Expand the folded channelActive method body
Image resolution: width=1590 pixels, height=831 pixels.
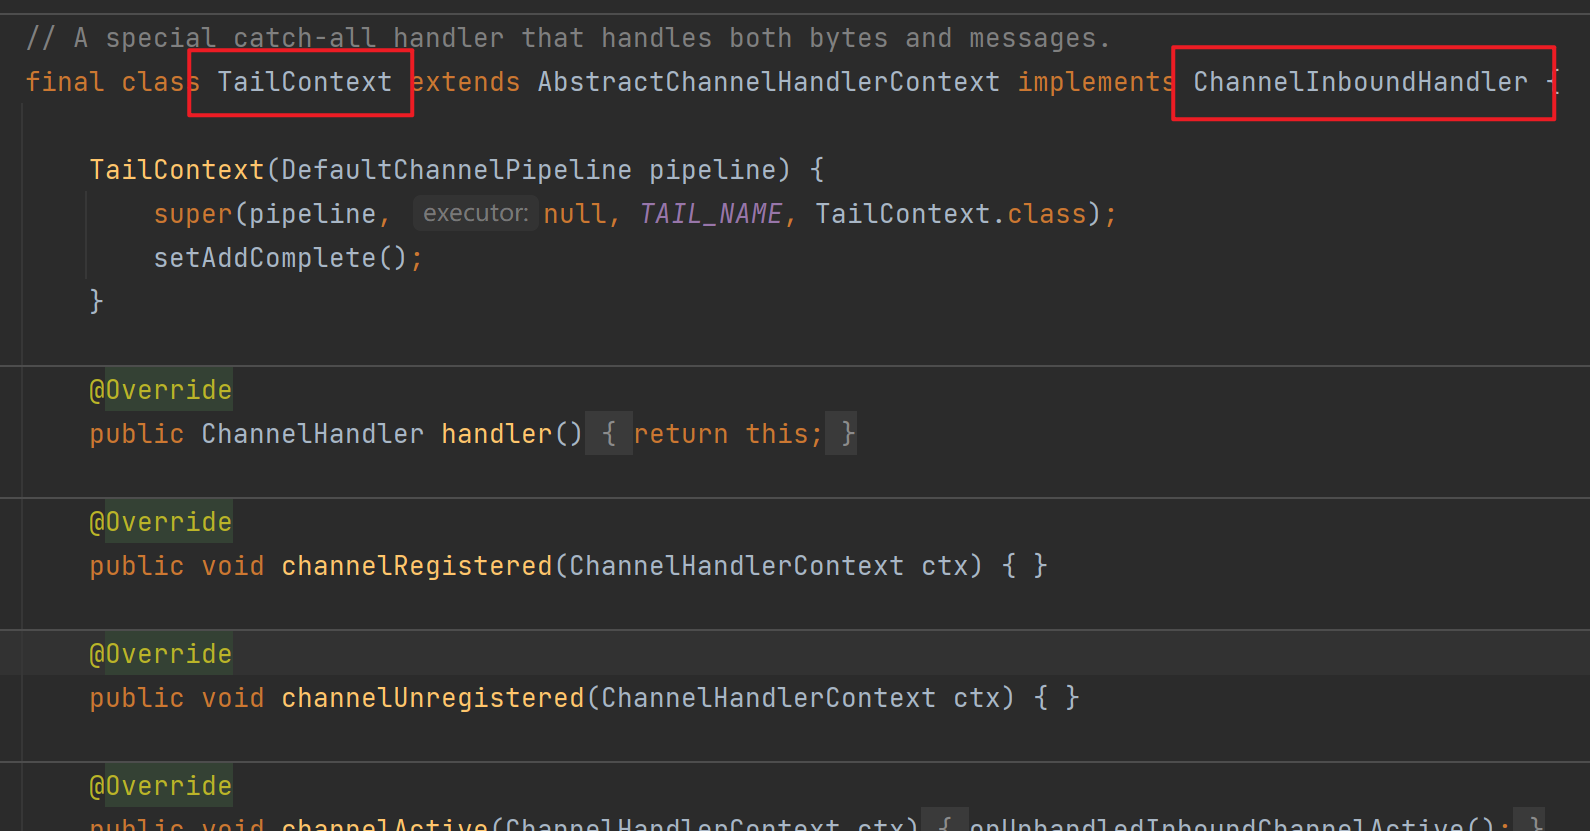coord(944,823)
